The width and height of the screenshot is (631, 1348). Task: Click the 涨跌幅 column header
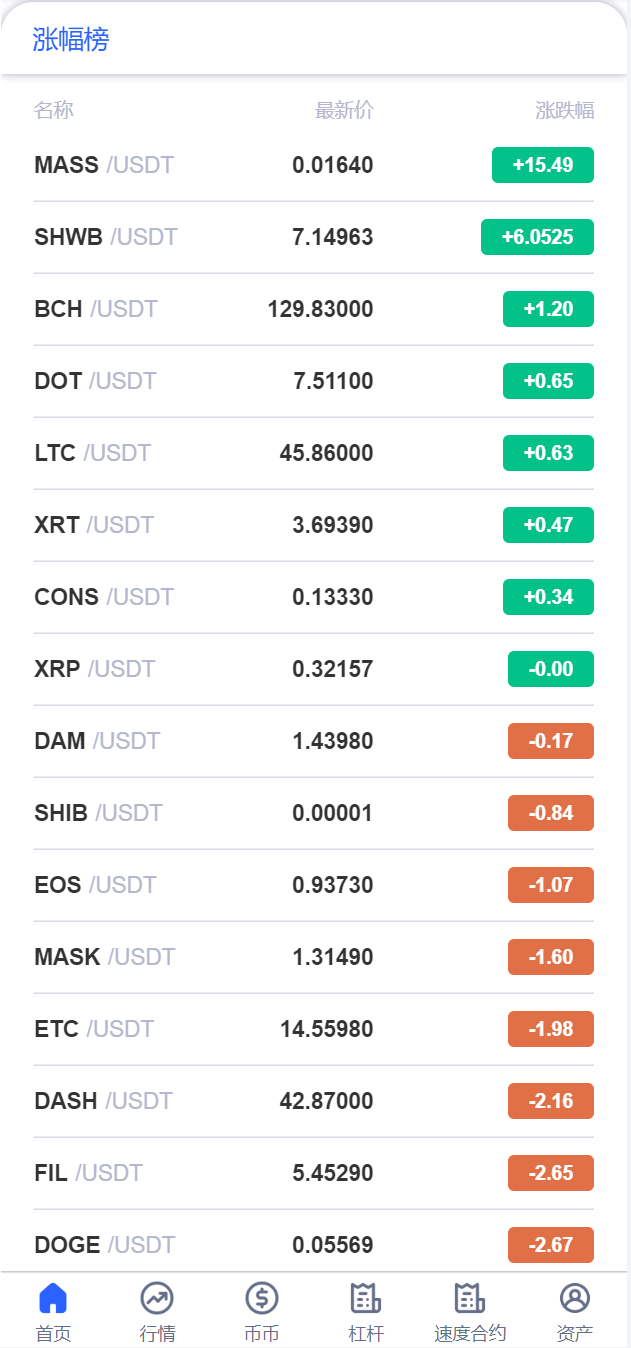point(564,110)
